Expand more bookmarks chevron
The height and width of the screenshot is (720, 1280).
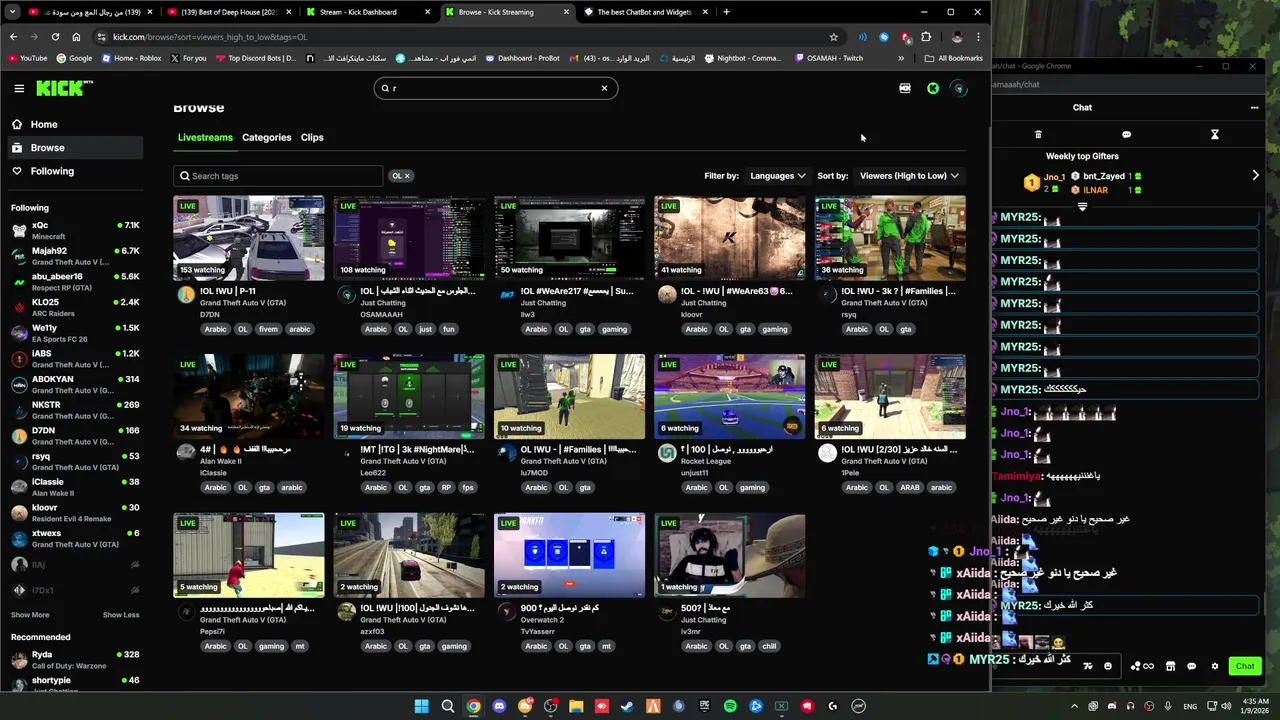[901, 58]
